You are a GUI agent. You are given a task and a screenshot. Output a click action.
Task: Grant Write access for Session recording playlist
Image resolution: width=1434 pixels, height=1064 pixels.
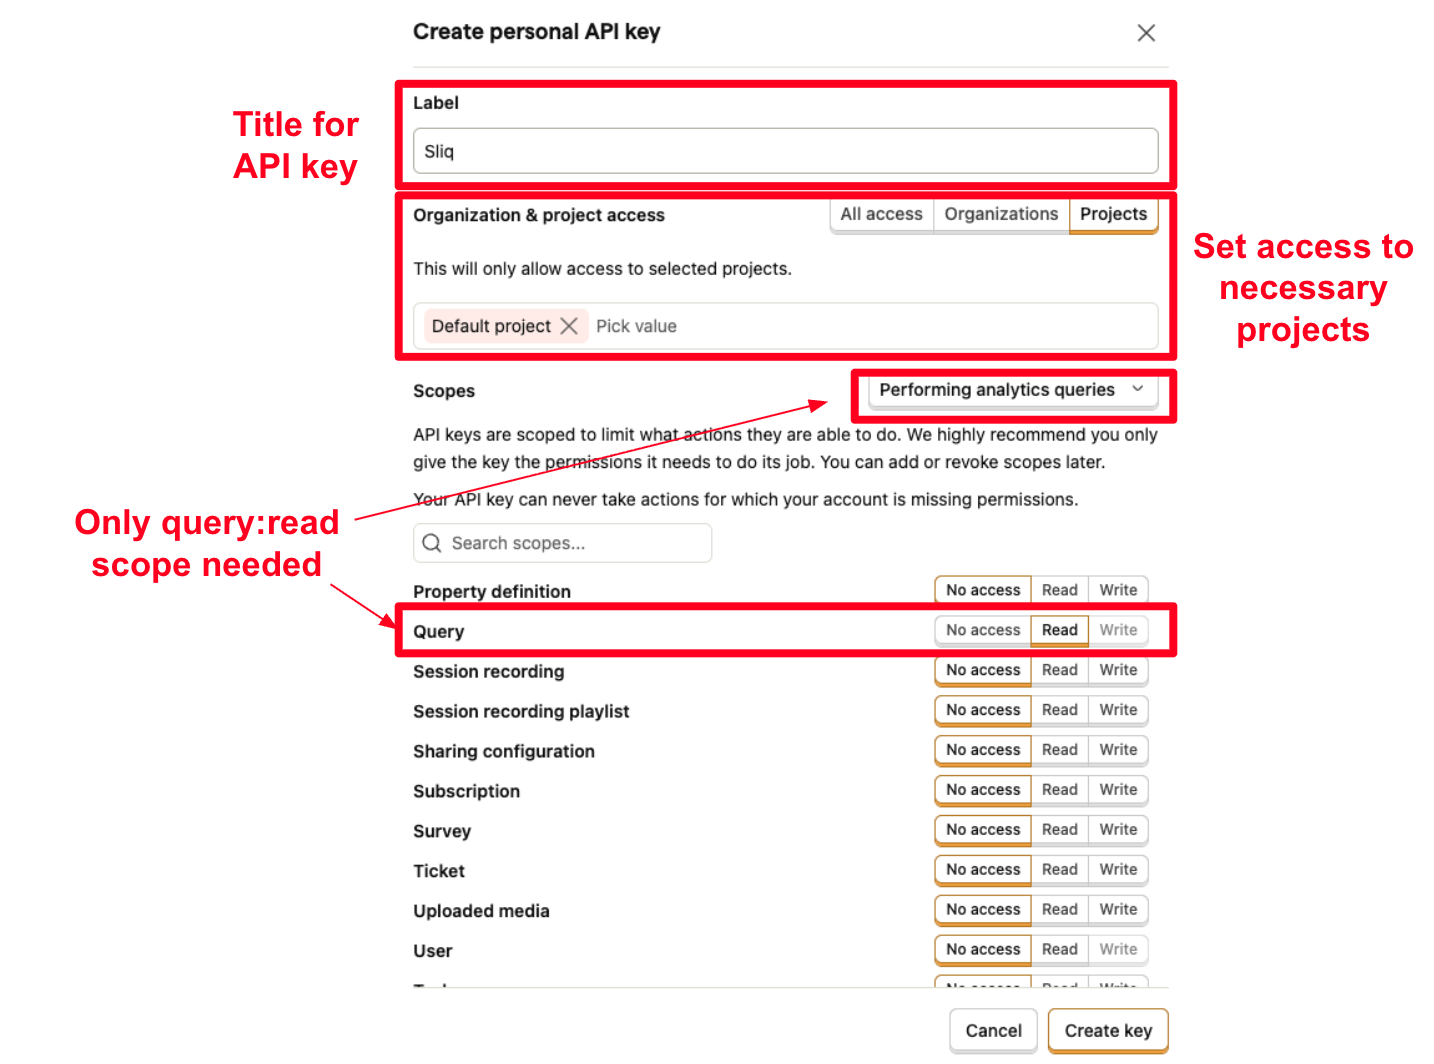pyautogui.click(x=1118, y=710)
